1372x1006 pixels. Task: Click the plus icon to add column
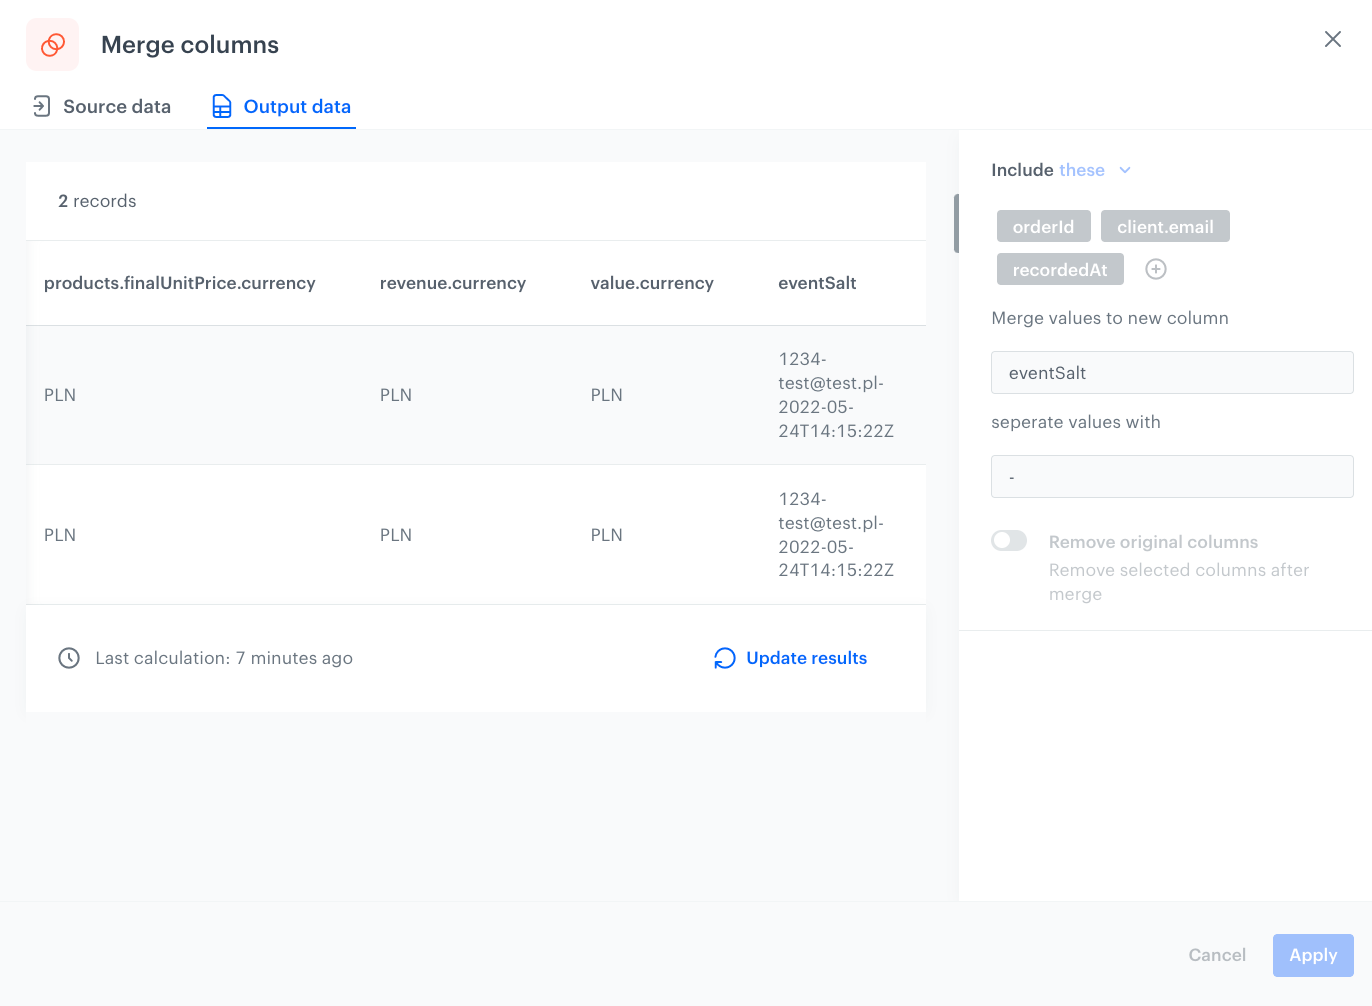[1155, 269]
